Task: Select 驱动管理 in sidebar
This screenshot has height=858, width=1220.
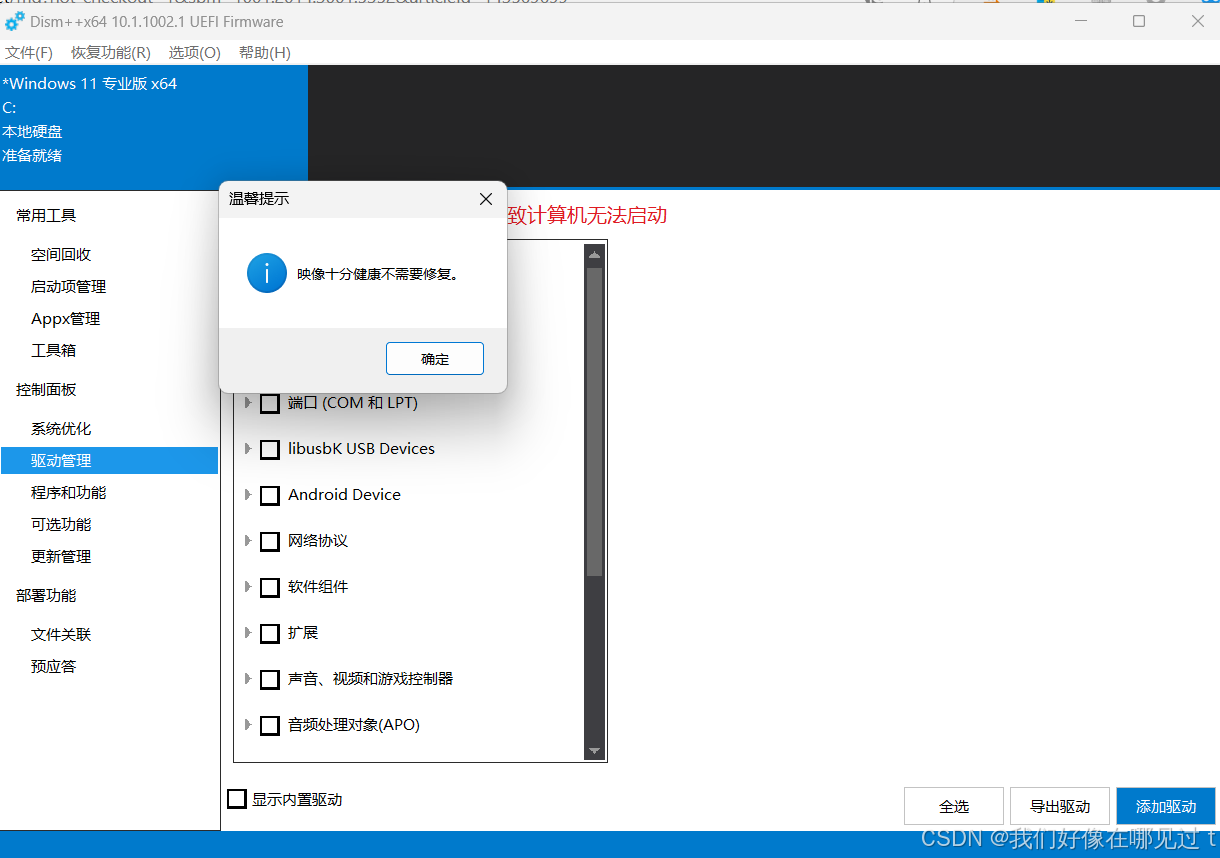Action: [x=109, y=461]
